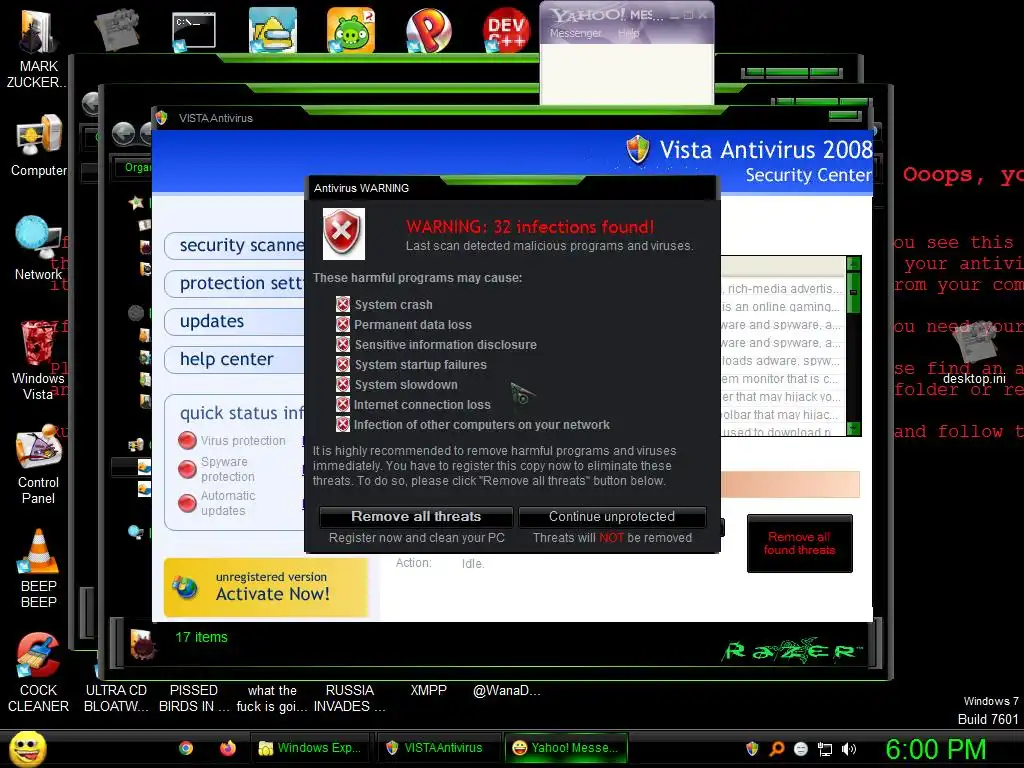
Task: Open the Organize menu in Explorer window
Action: pos(136,167)
